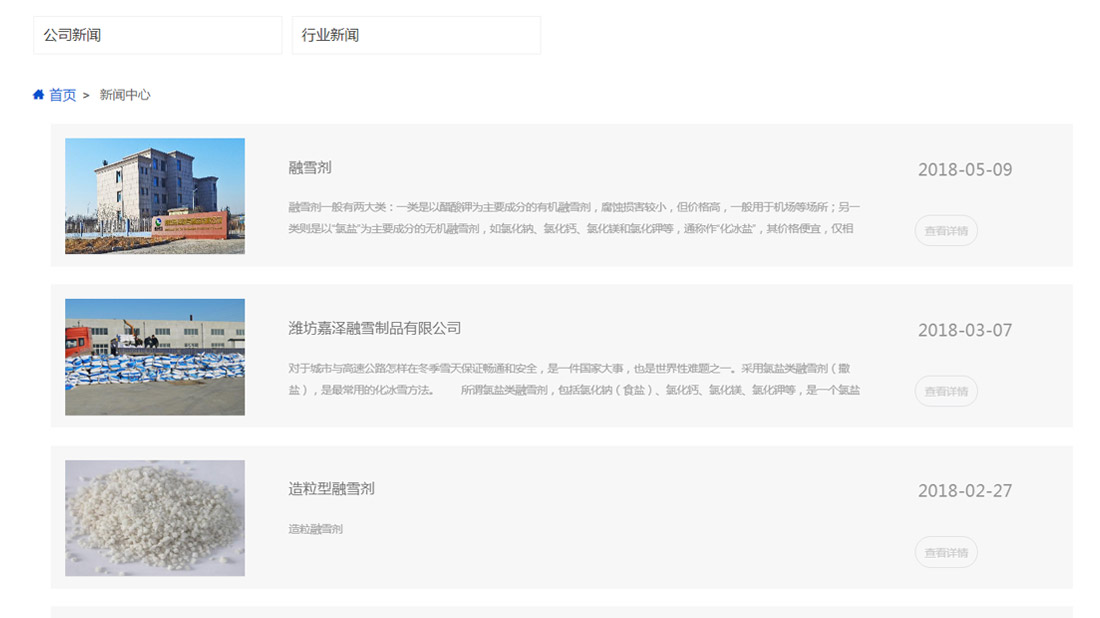Click the 2018-03-07 date

(965, 330)
